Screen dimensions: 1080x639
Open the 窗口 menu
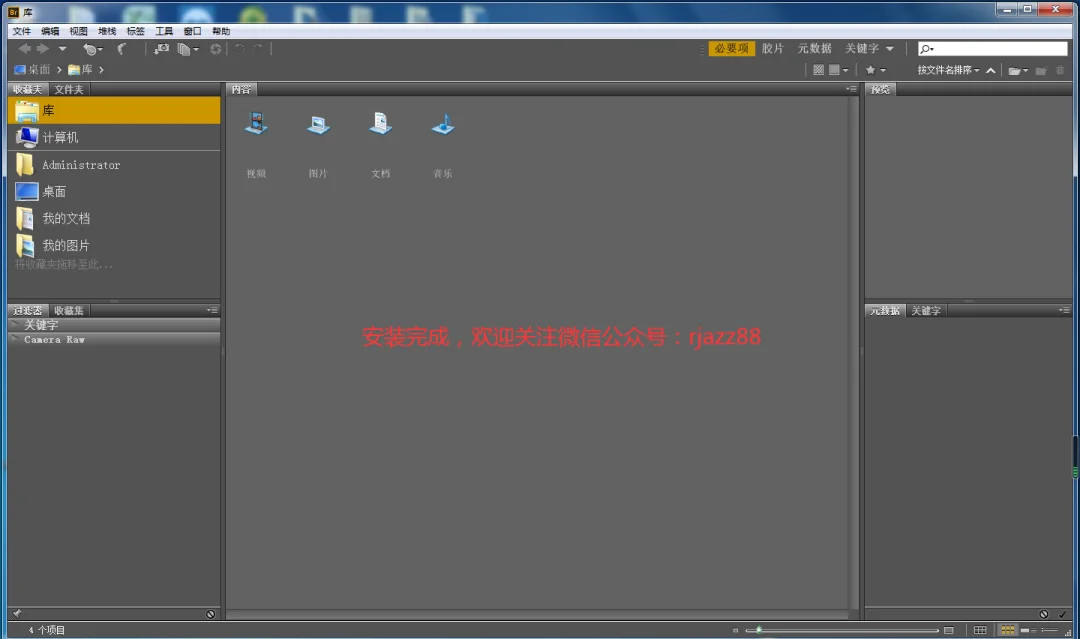pos(192,31)
